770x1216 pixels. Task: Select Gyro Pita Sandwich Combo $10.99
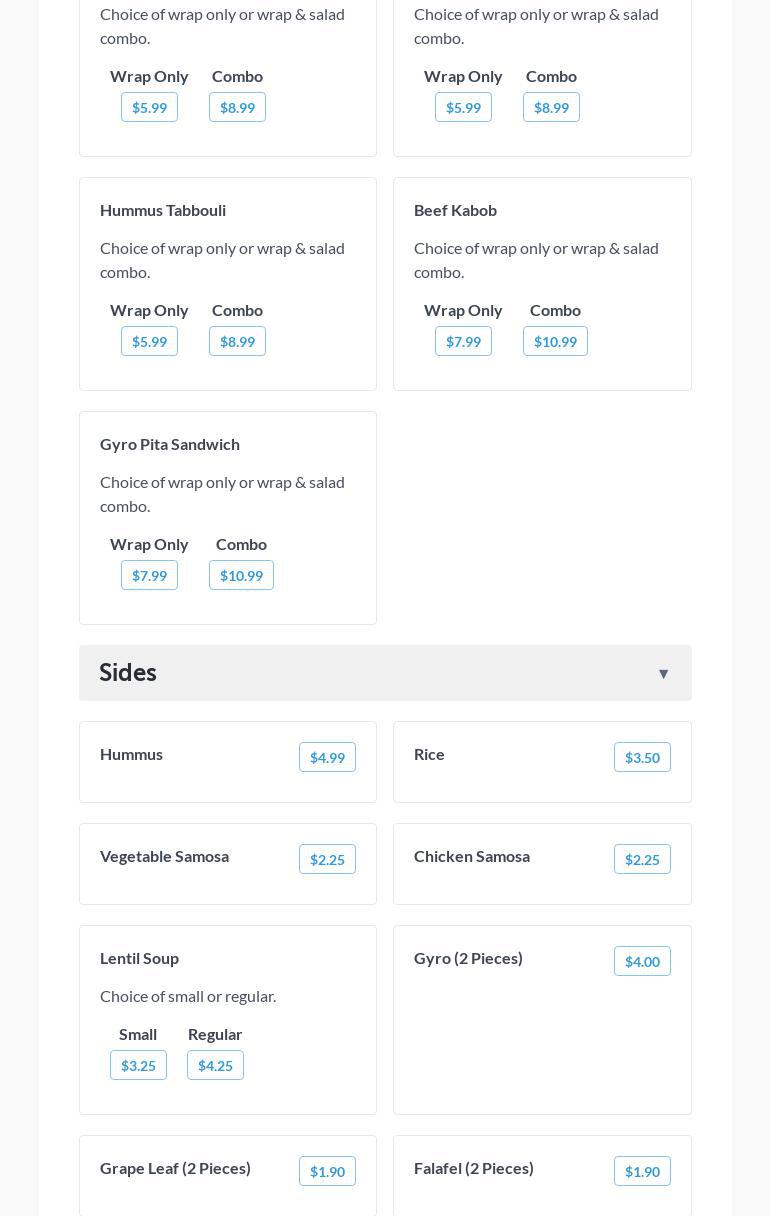241,575
